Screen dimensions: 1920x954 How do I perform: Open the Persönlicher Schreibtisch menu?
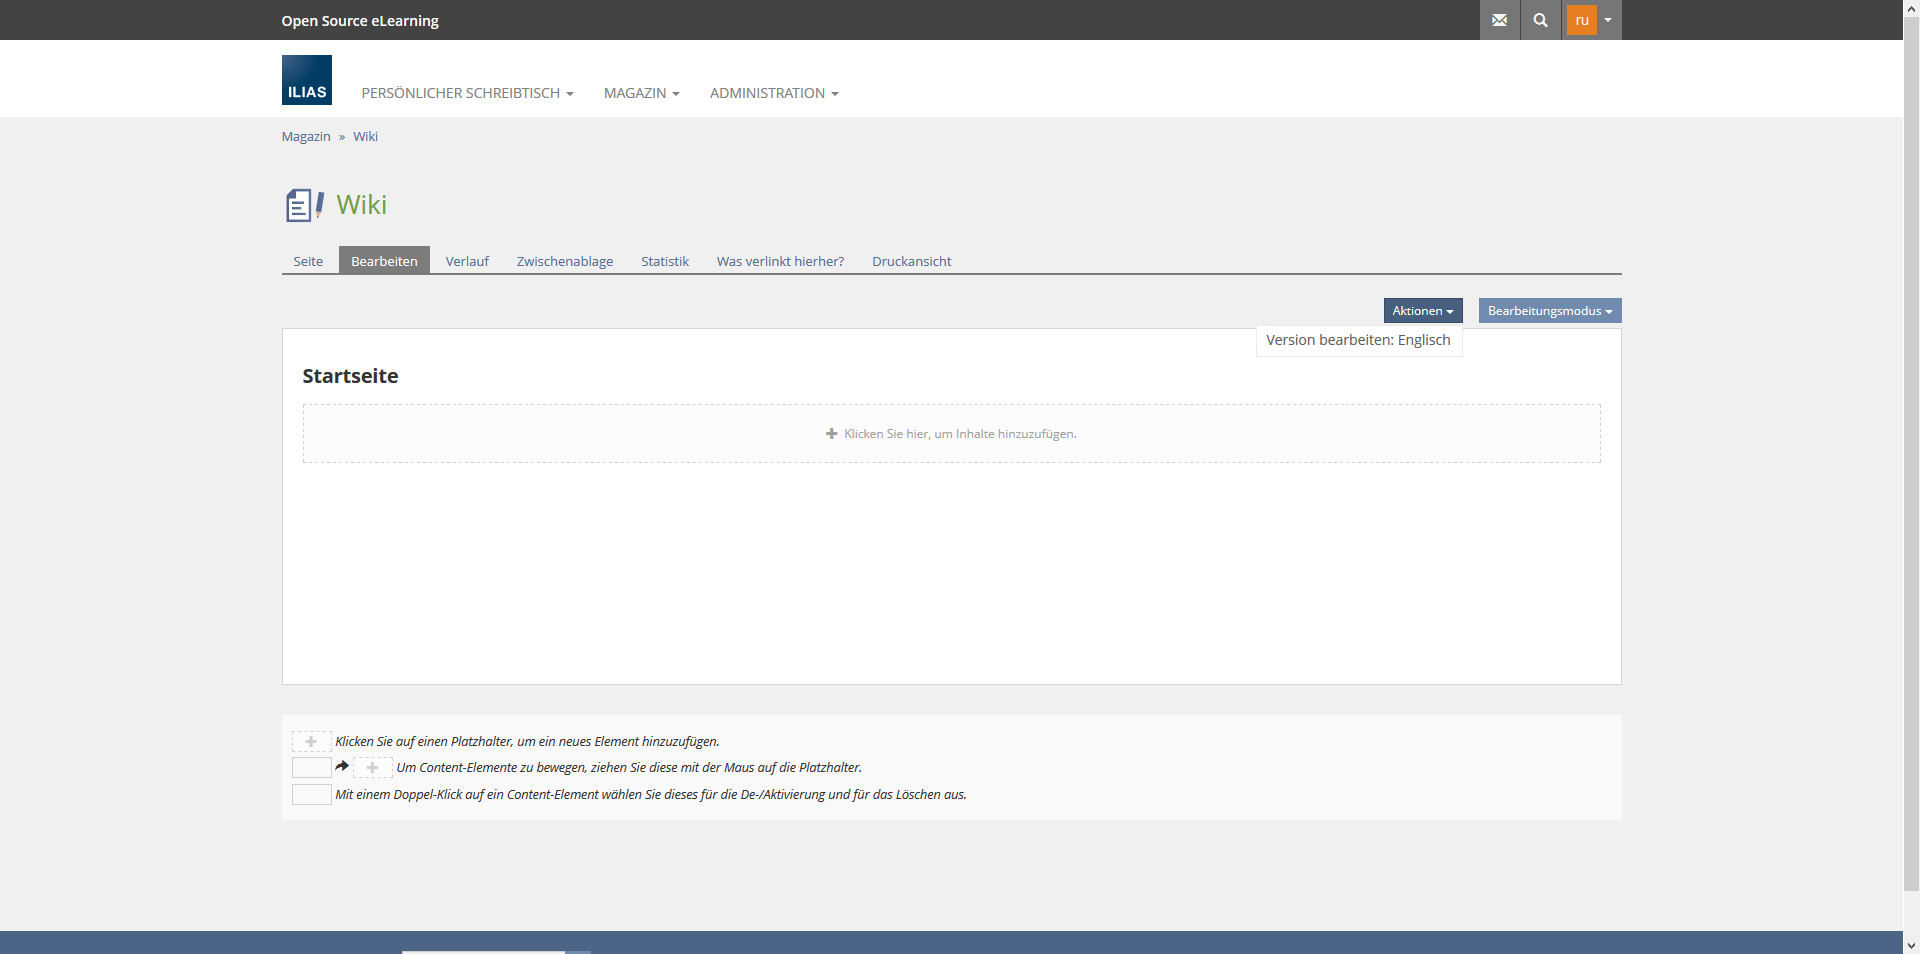click(x=466, y=93)
